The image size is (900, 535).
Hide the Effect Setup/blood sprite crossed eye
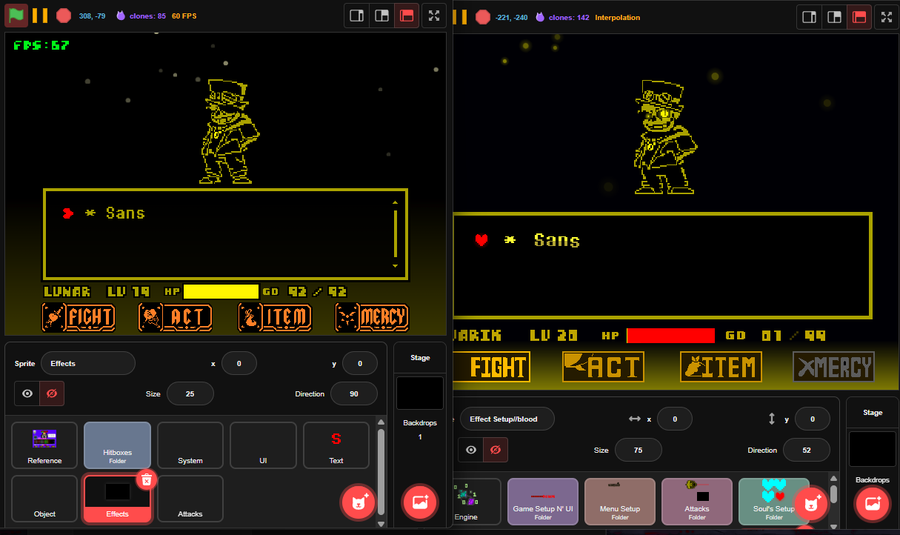(495, 449)
